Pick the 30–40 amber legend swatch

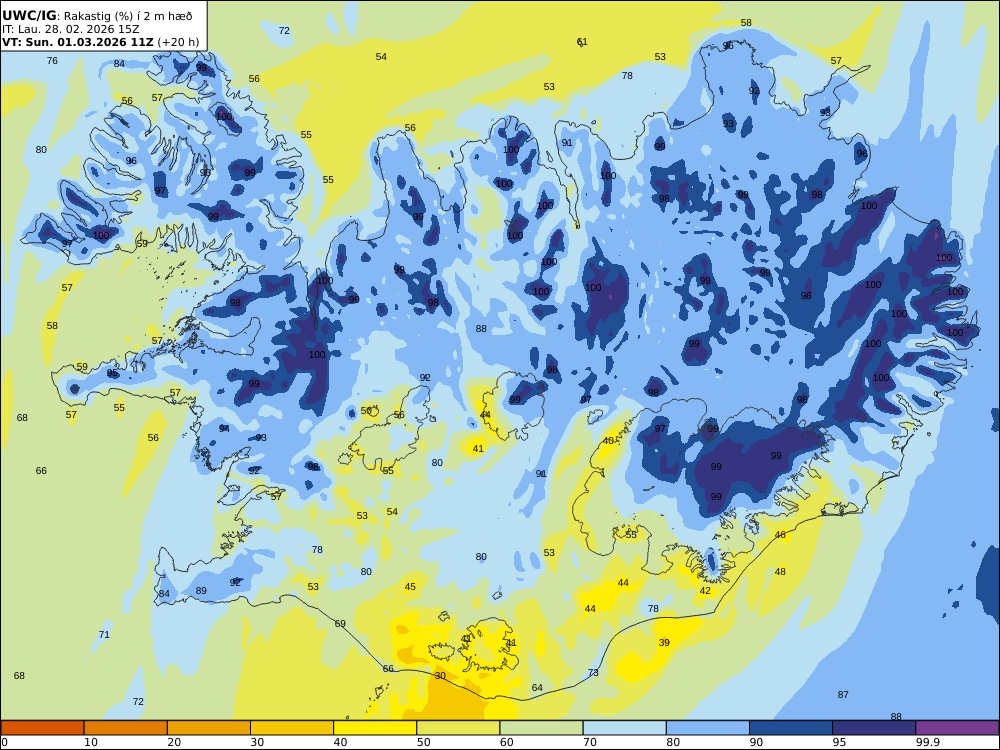point(292,728)
